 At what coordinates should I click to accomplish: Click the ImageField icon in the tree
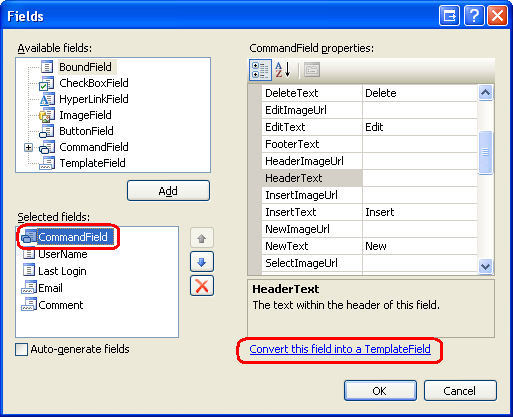pyautogui.click(x=47, y=115)
